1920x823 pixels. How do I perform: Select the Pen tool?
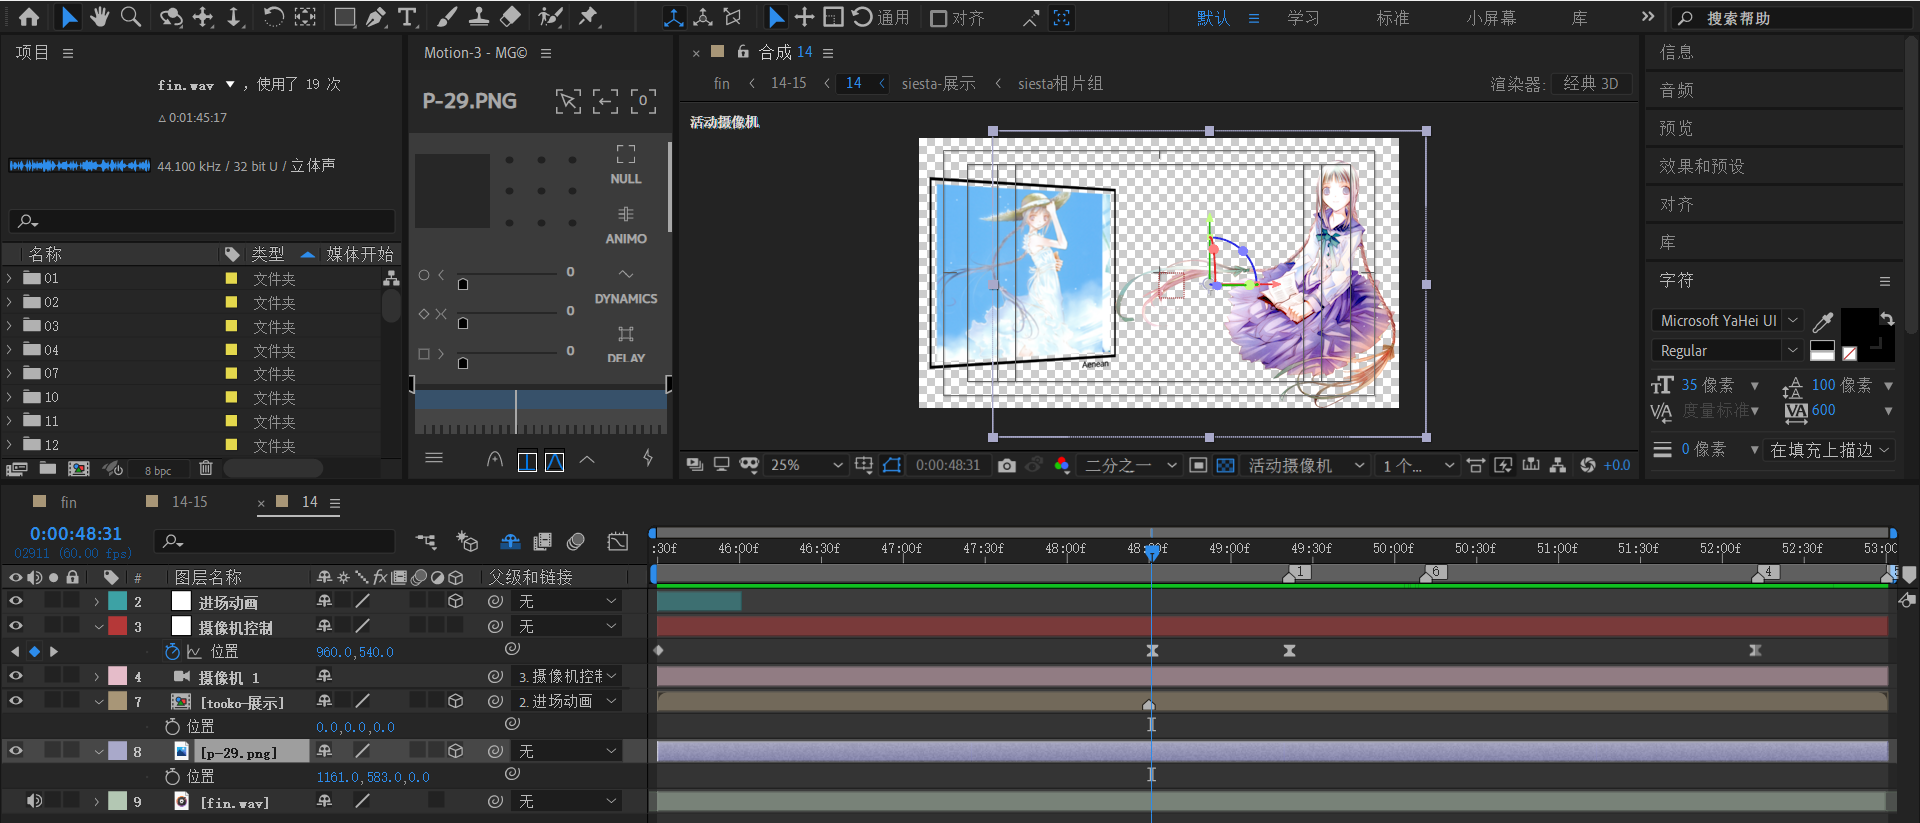(376, 17)
